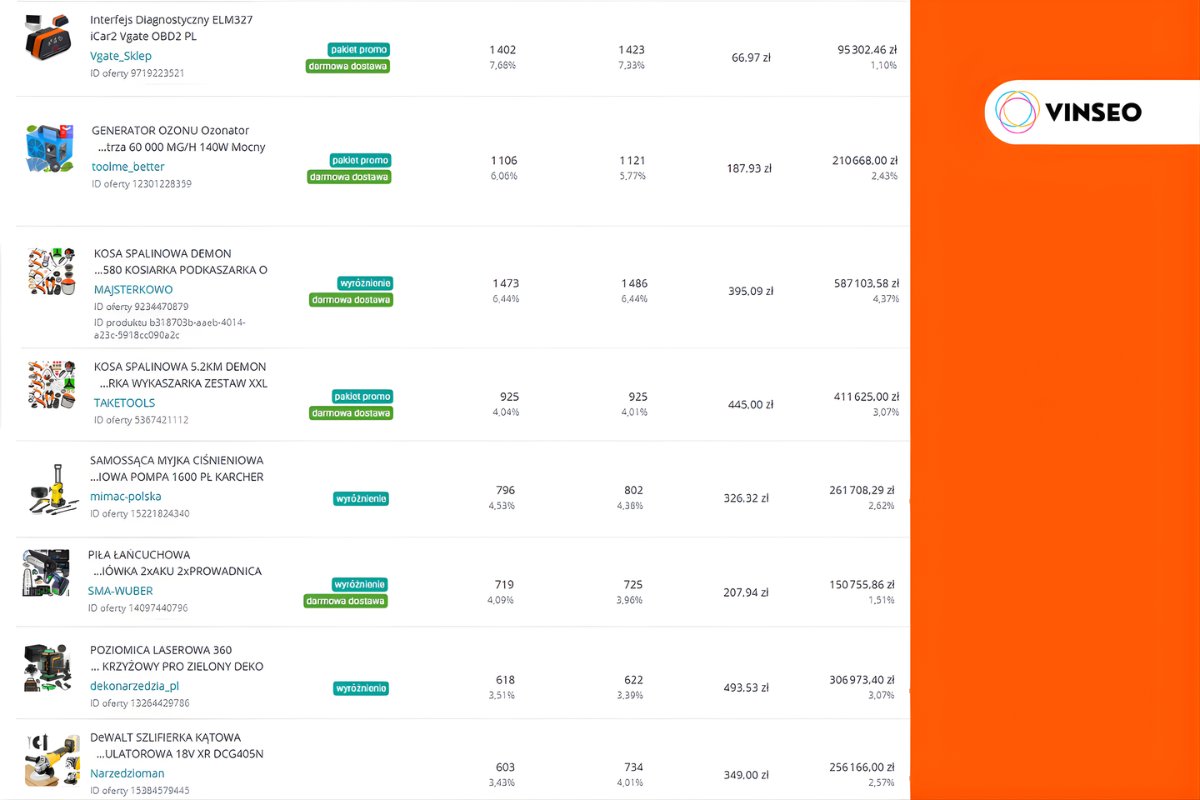Click darmowa dostawa badge for SMA-WUBER offer
The image size is (1200, 800).
click(346, 601)
